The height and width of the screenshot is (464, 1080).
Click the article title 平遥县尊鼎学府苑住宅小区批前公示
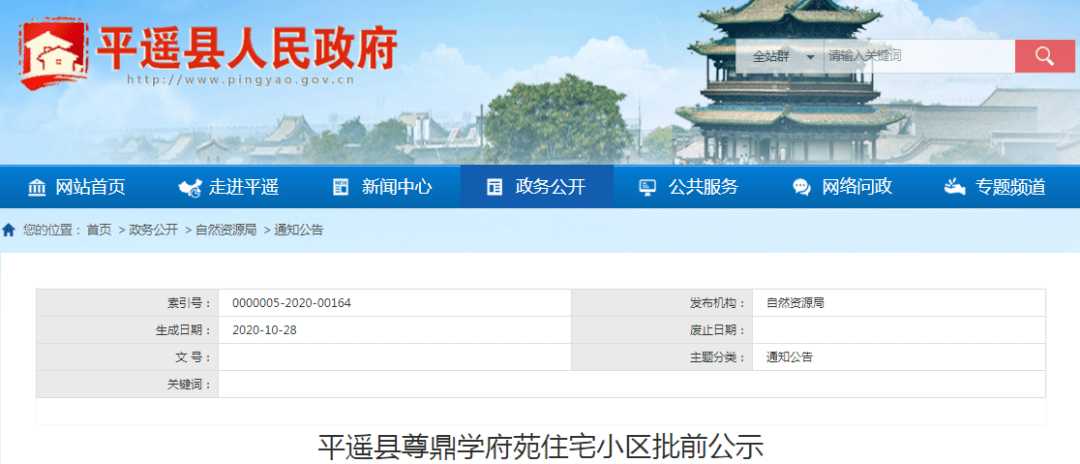pos(541,447)
